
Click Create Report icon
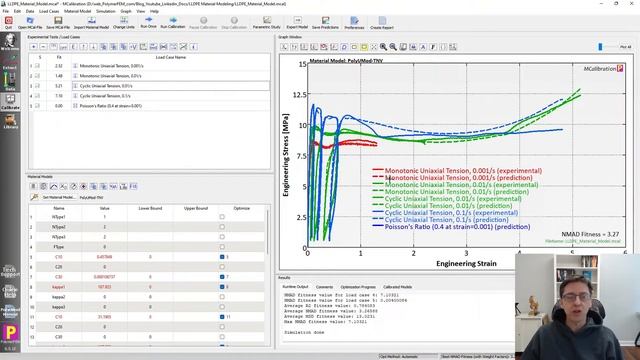382,22
